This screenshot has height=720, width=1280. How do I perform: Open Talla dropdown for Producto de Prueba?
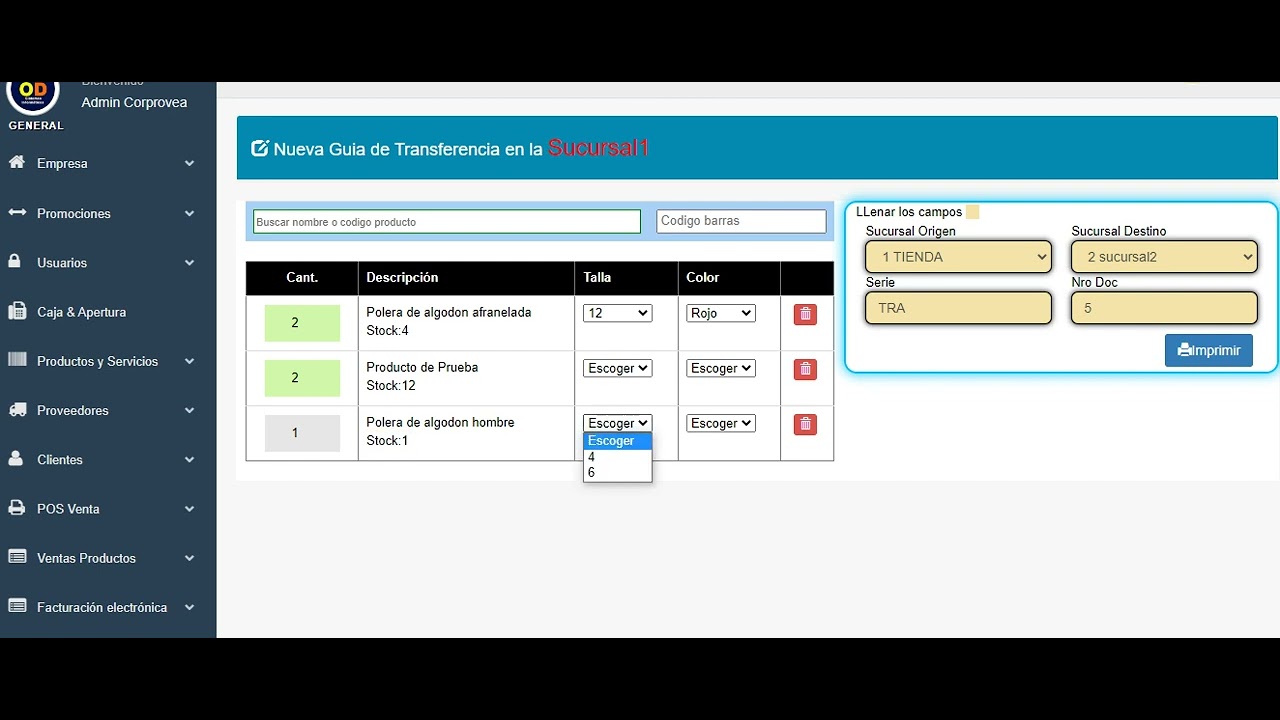617,368
